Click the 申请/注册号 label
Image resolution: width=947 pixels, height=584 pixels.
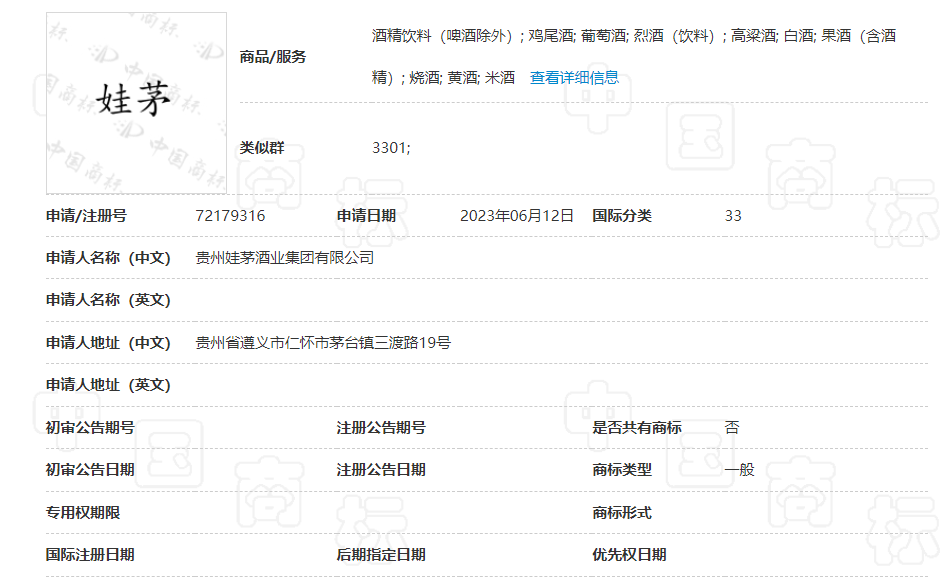click(x=86, y=216)
